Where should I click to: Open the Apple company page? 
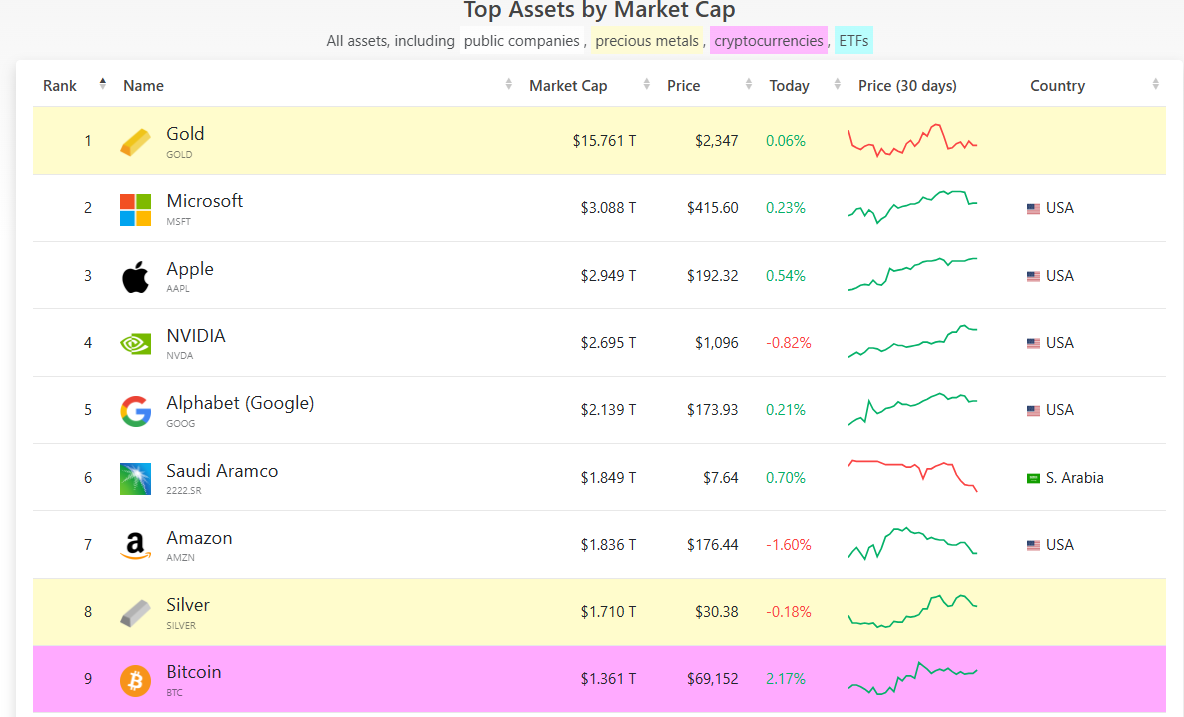tap(190, 269)
